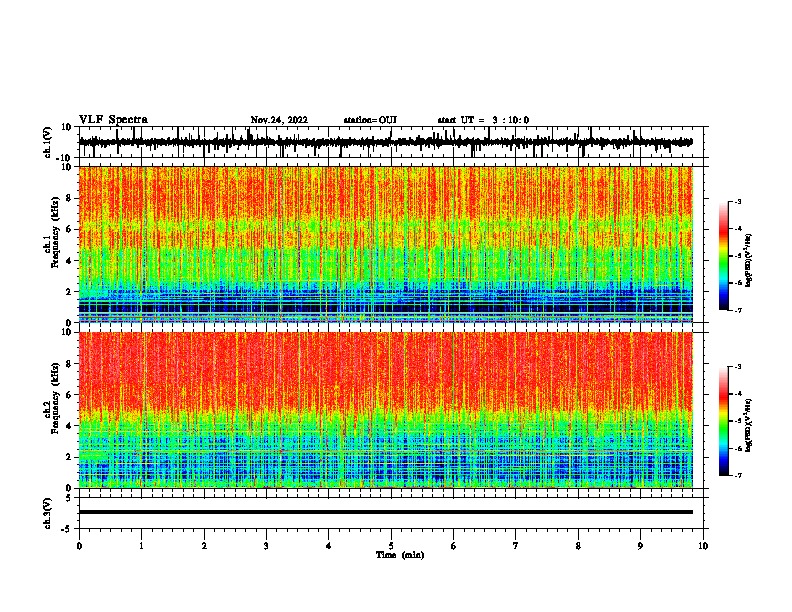The height and width of the screenshot is (612, 792).
Task: Click the ch.2 spectrogram plot
Action: tap(385, 410)
